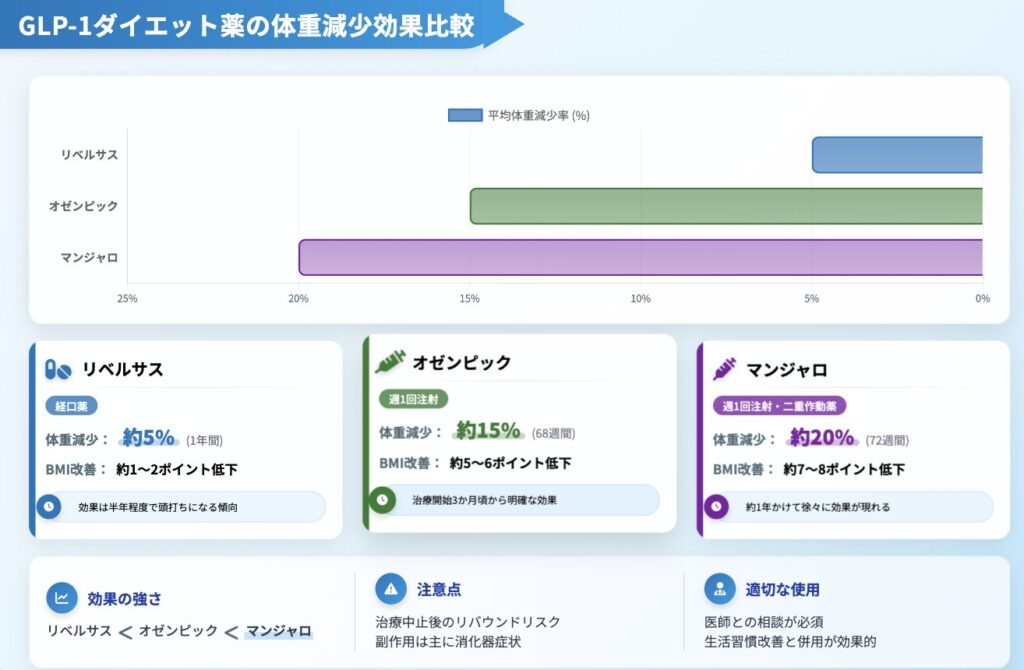Click the 10% axis tick label
This screenshot has width=1024, height=670.
click(641, 298)
